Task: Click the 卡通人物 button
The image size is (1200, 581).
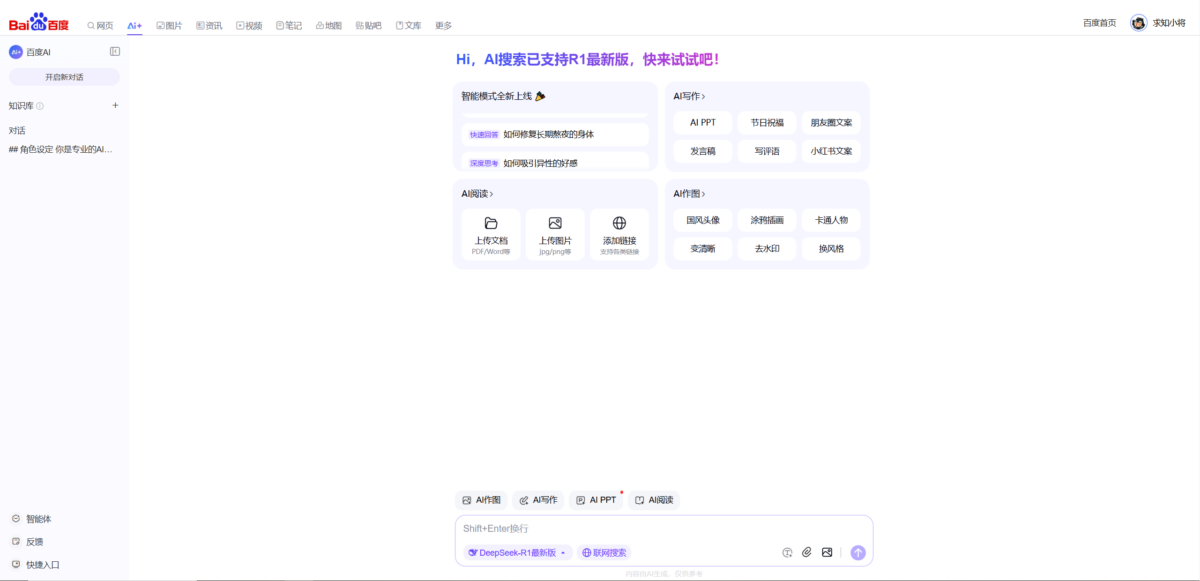Action: click(x=831, y=220)
